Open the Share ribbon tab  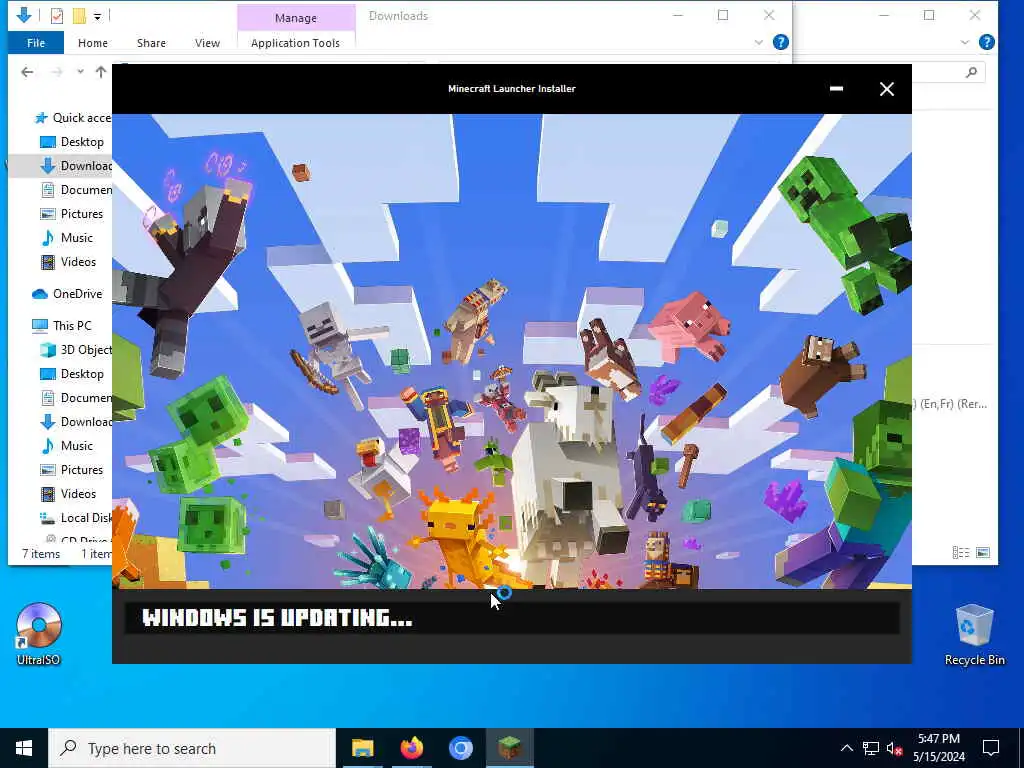(151, 43)
